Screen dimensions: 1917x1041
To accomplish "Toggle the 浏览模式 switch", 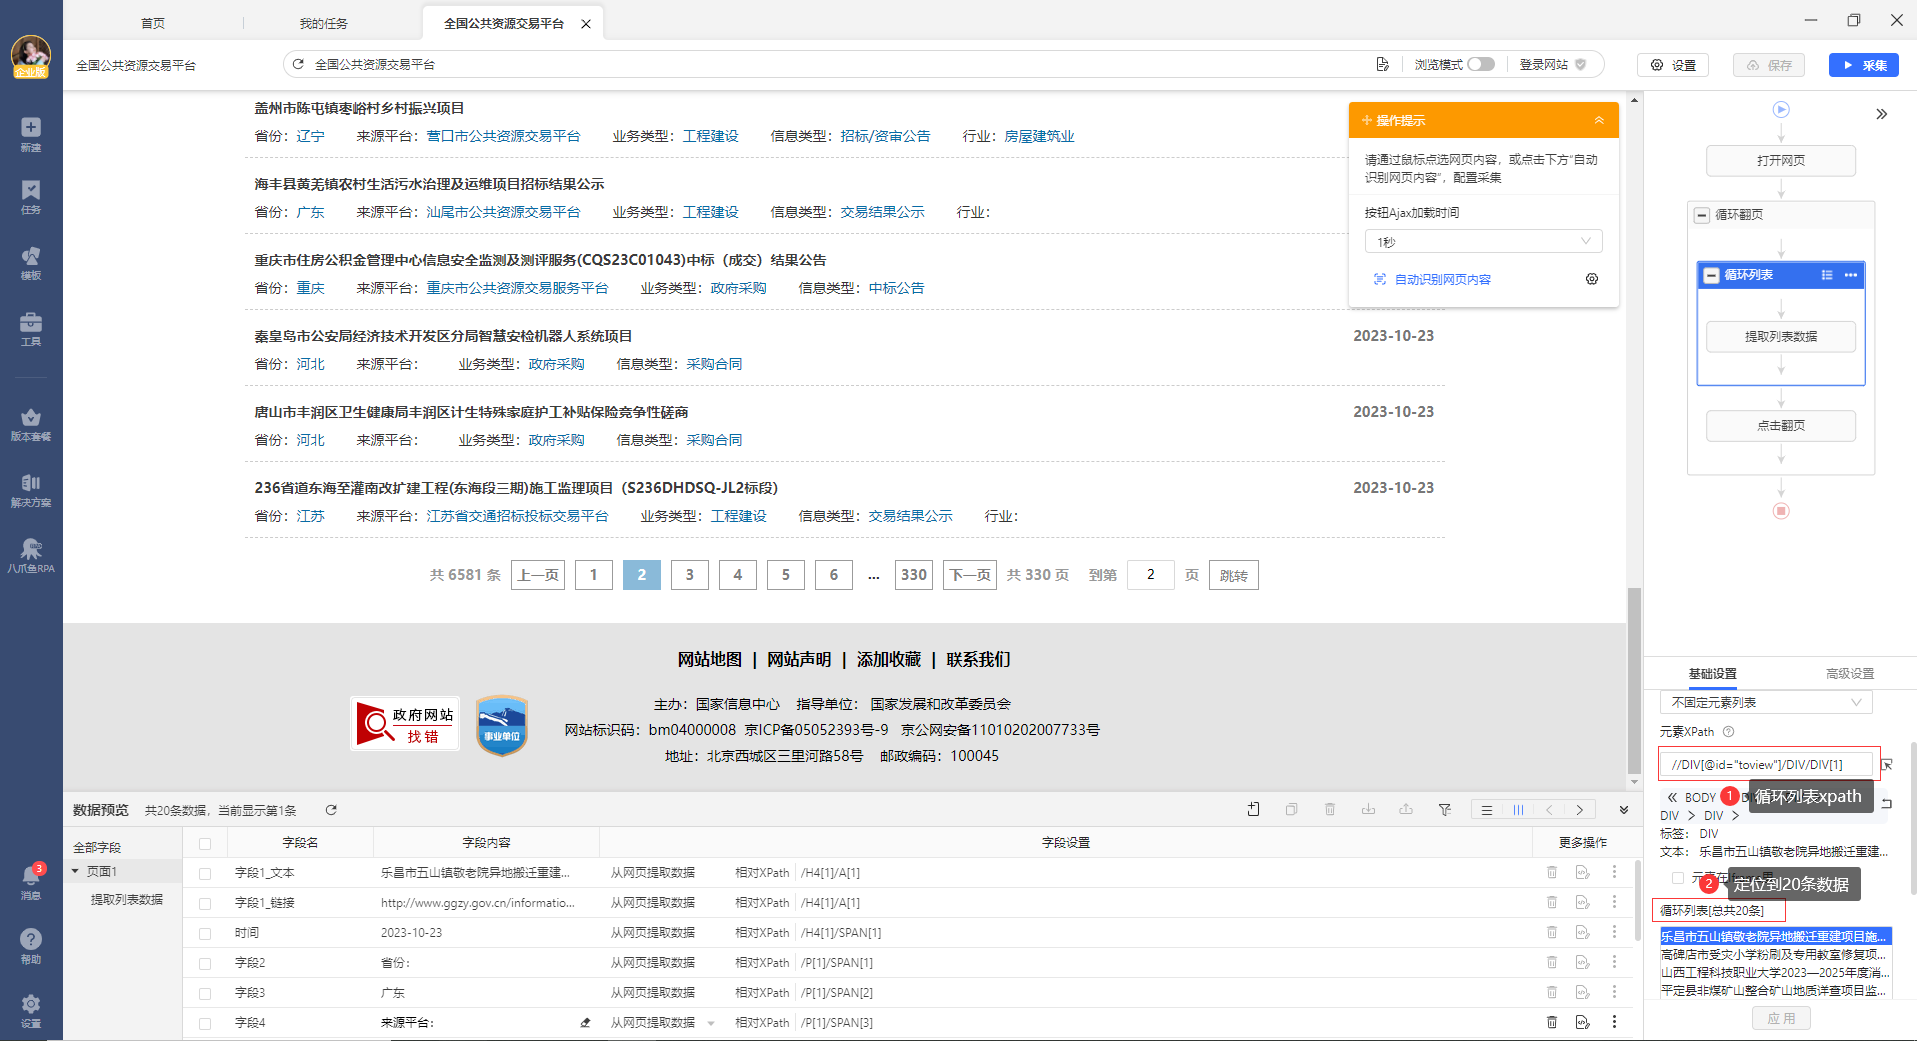I will [x=1481, y=64].
